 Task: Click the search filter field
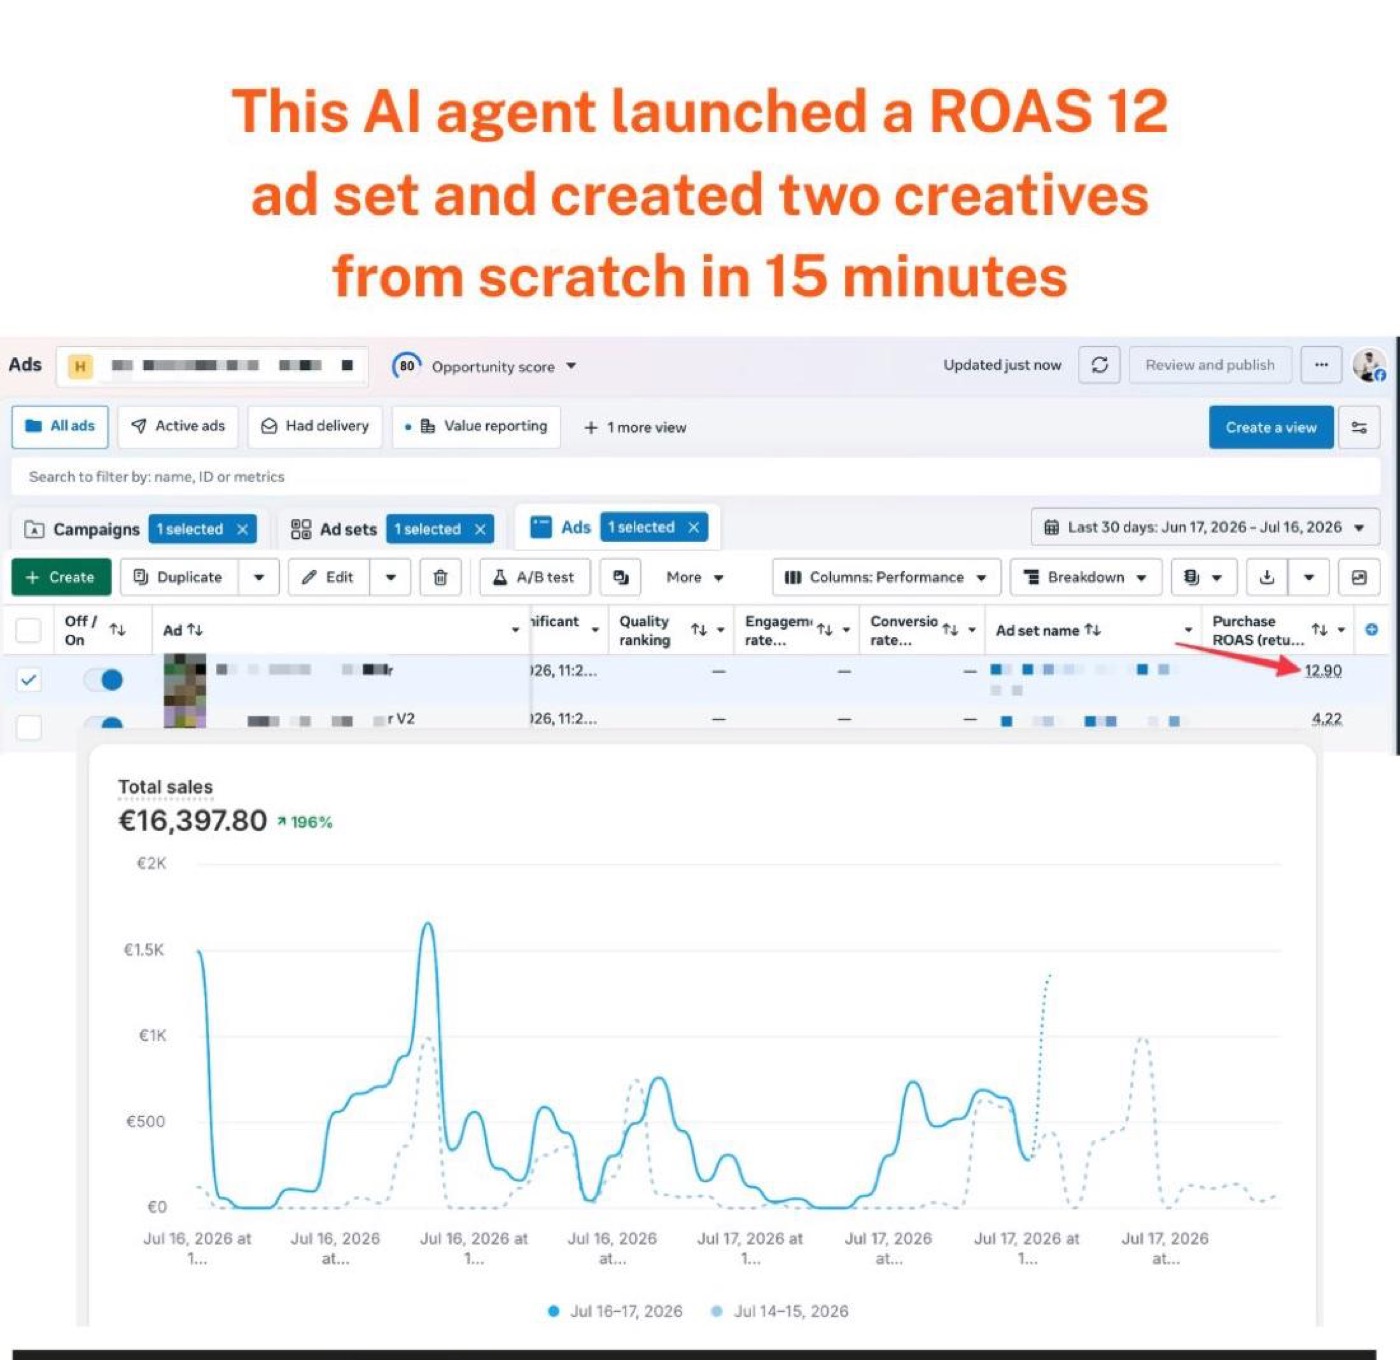pos(696,477)
